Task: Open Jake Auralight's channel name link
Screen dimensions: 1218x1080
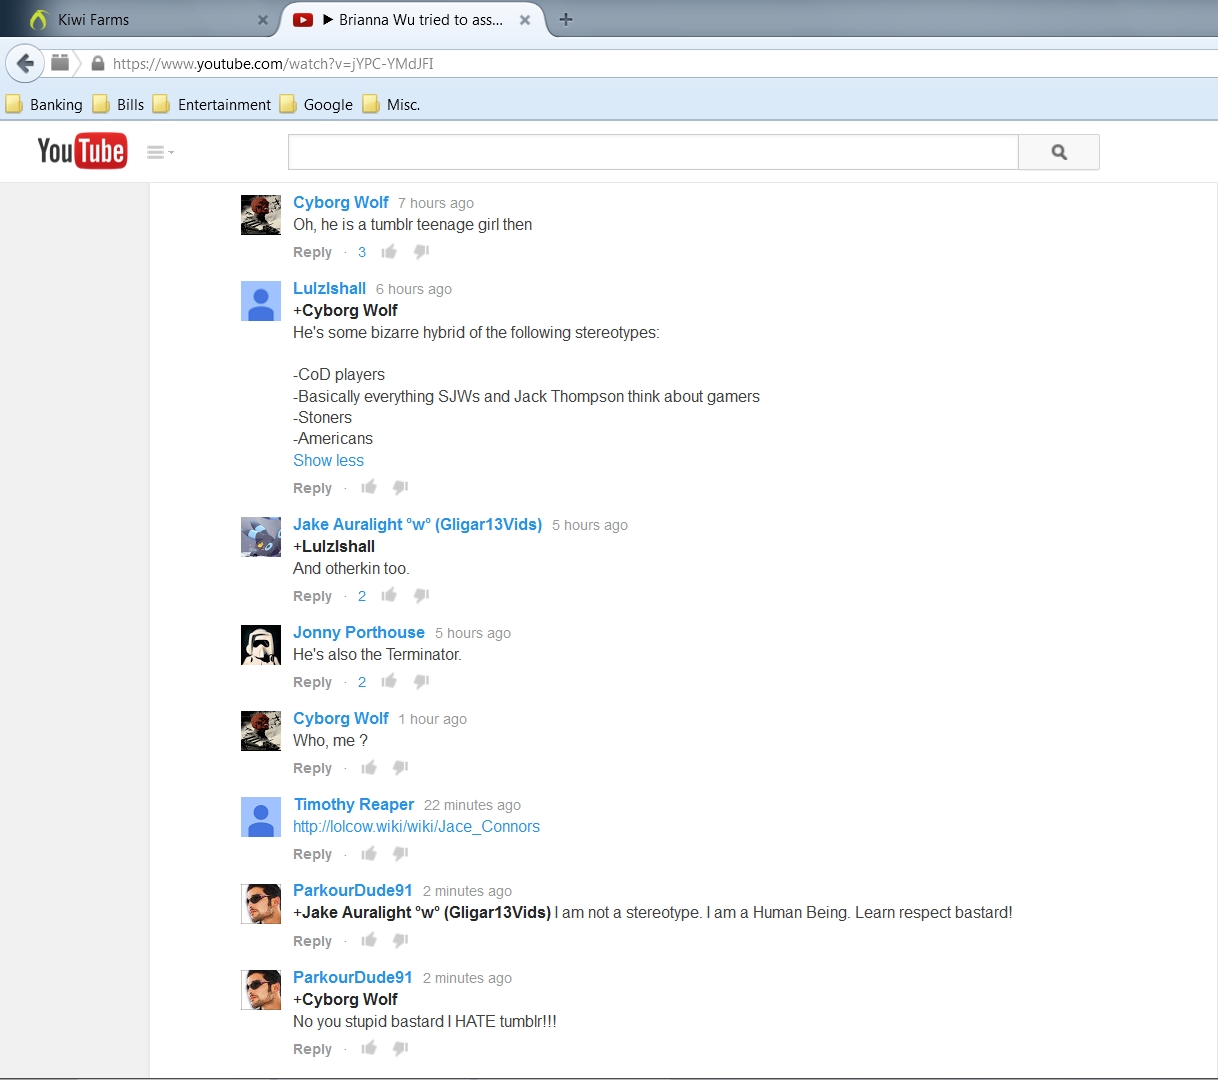Action: point(417,524)
